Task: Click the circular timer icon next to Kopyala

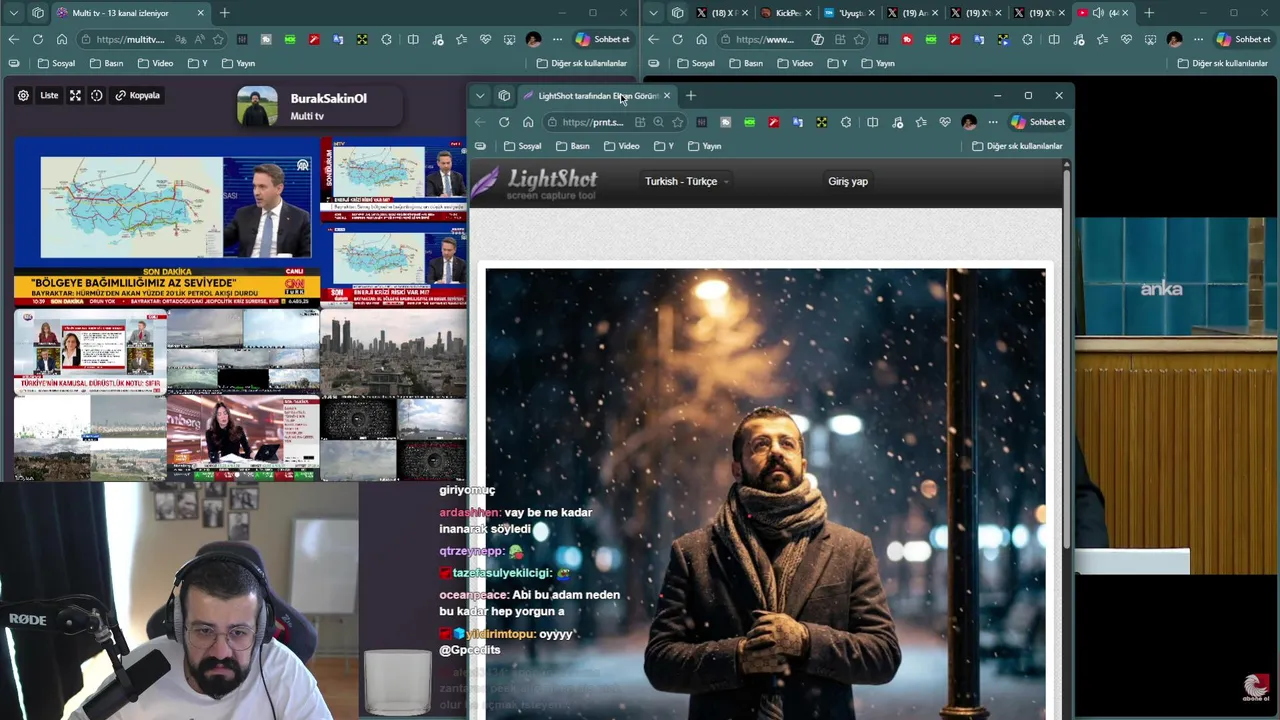Action: 97,96
